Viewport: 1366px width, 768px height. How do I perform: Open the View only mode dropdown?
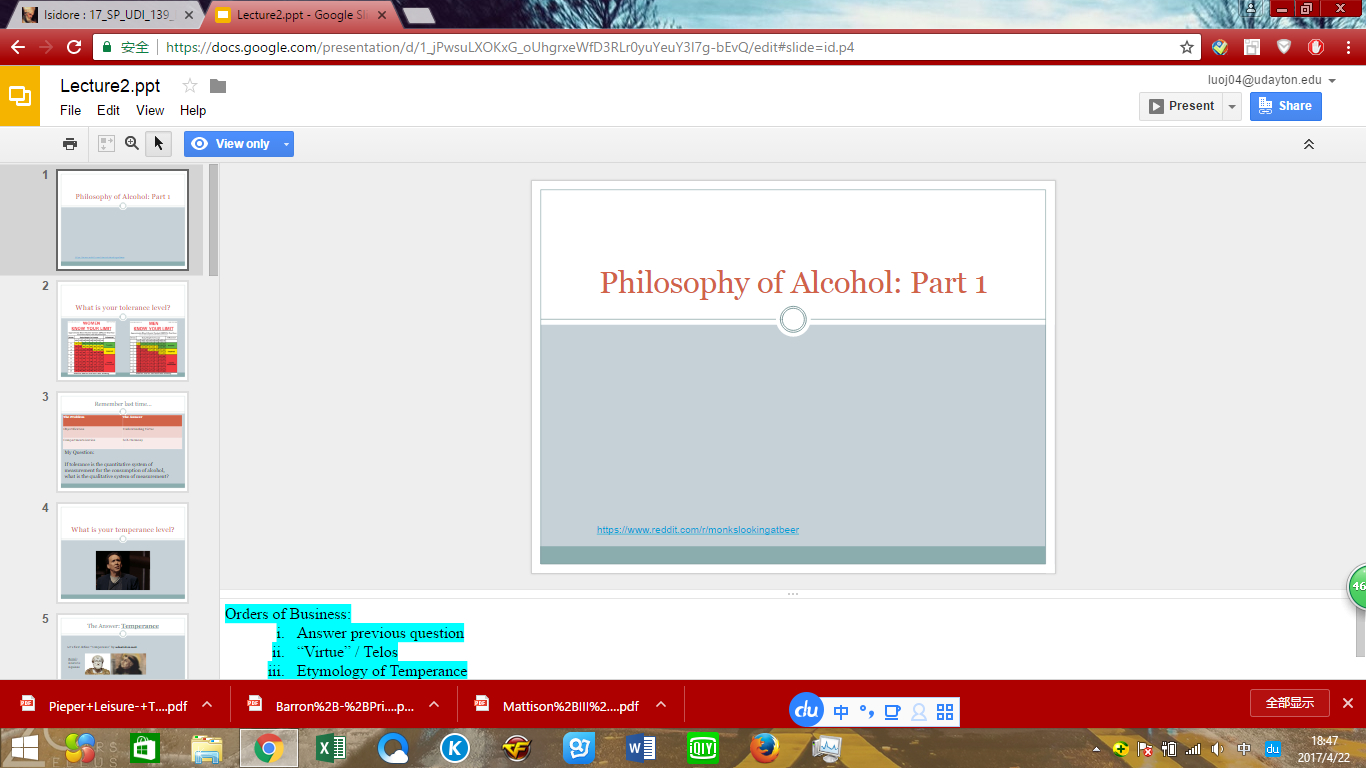click(x=287, y=144)
